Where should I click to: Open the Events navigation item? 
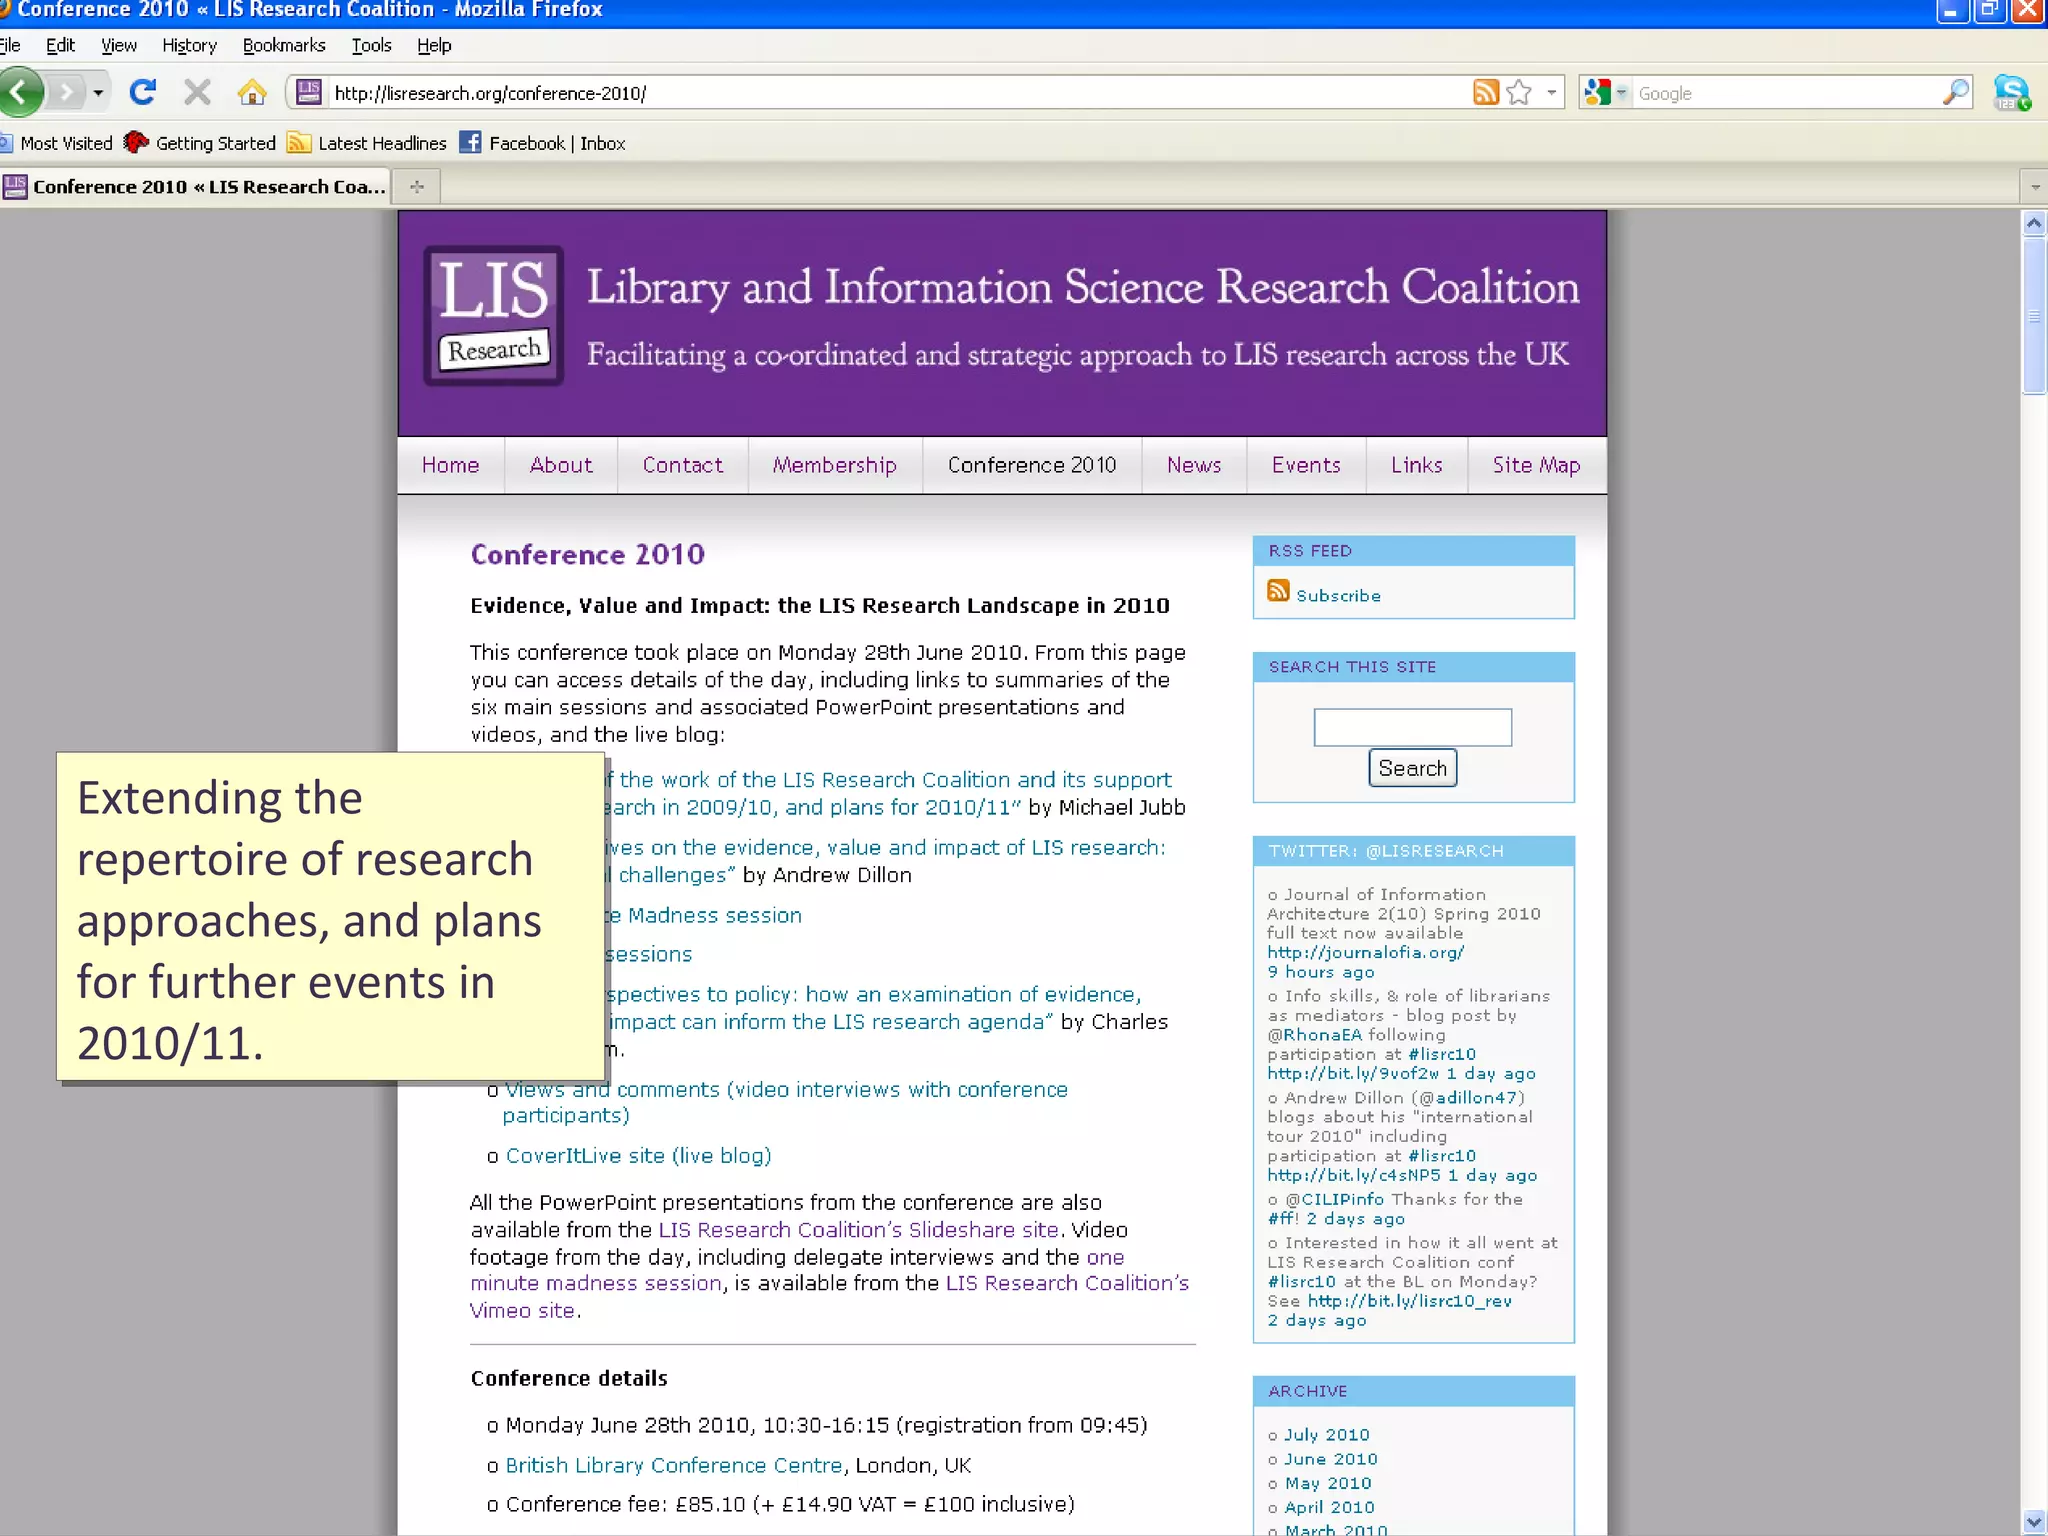click(1306, 466)
